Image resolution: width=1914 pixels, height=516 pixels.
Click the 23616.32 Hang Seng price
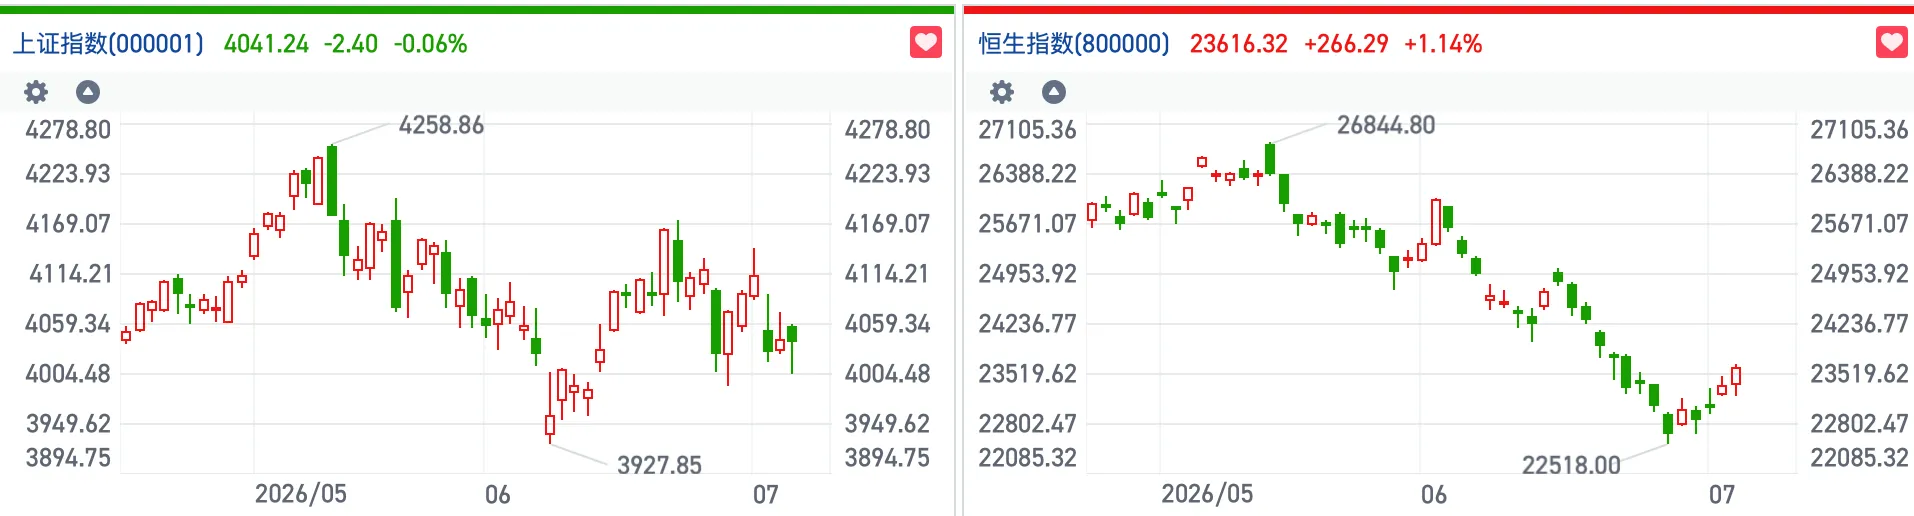click(1239, 44)
